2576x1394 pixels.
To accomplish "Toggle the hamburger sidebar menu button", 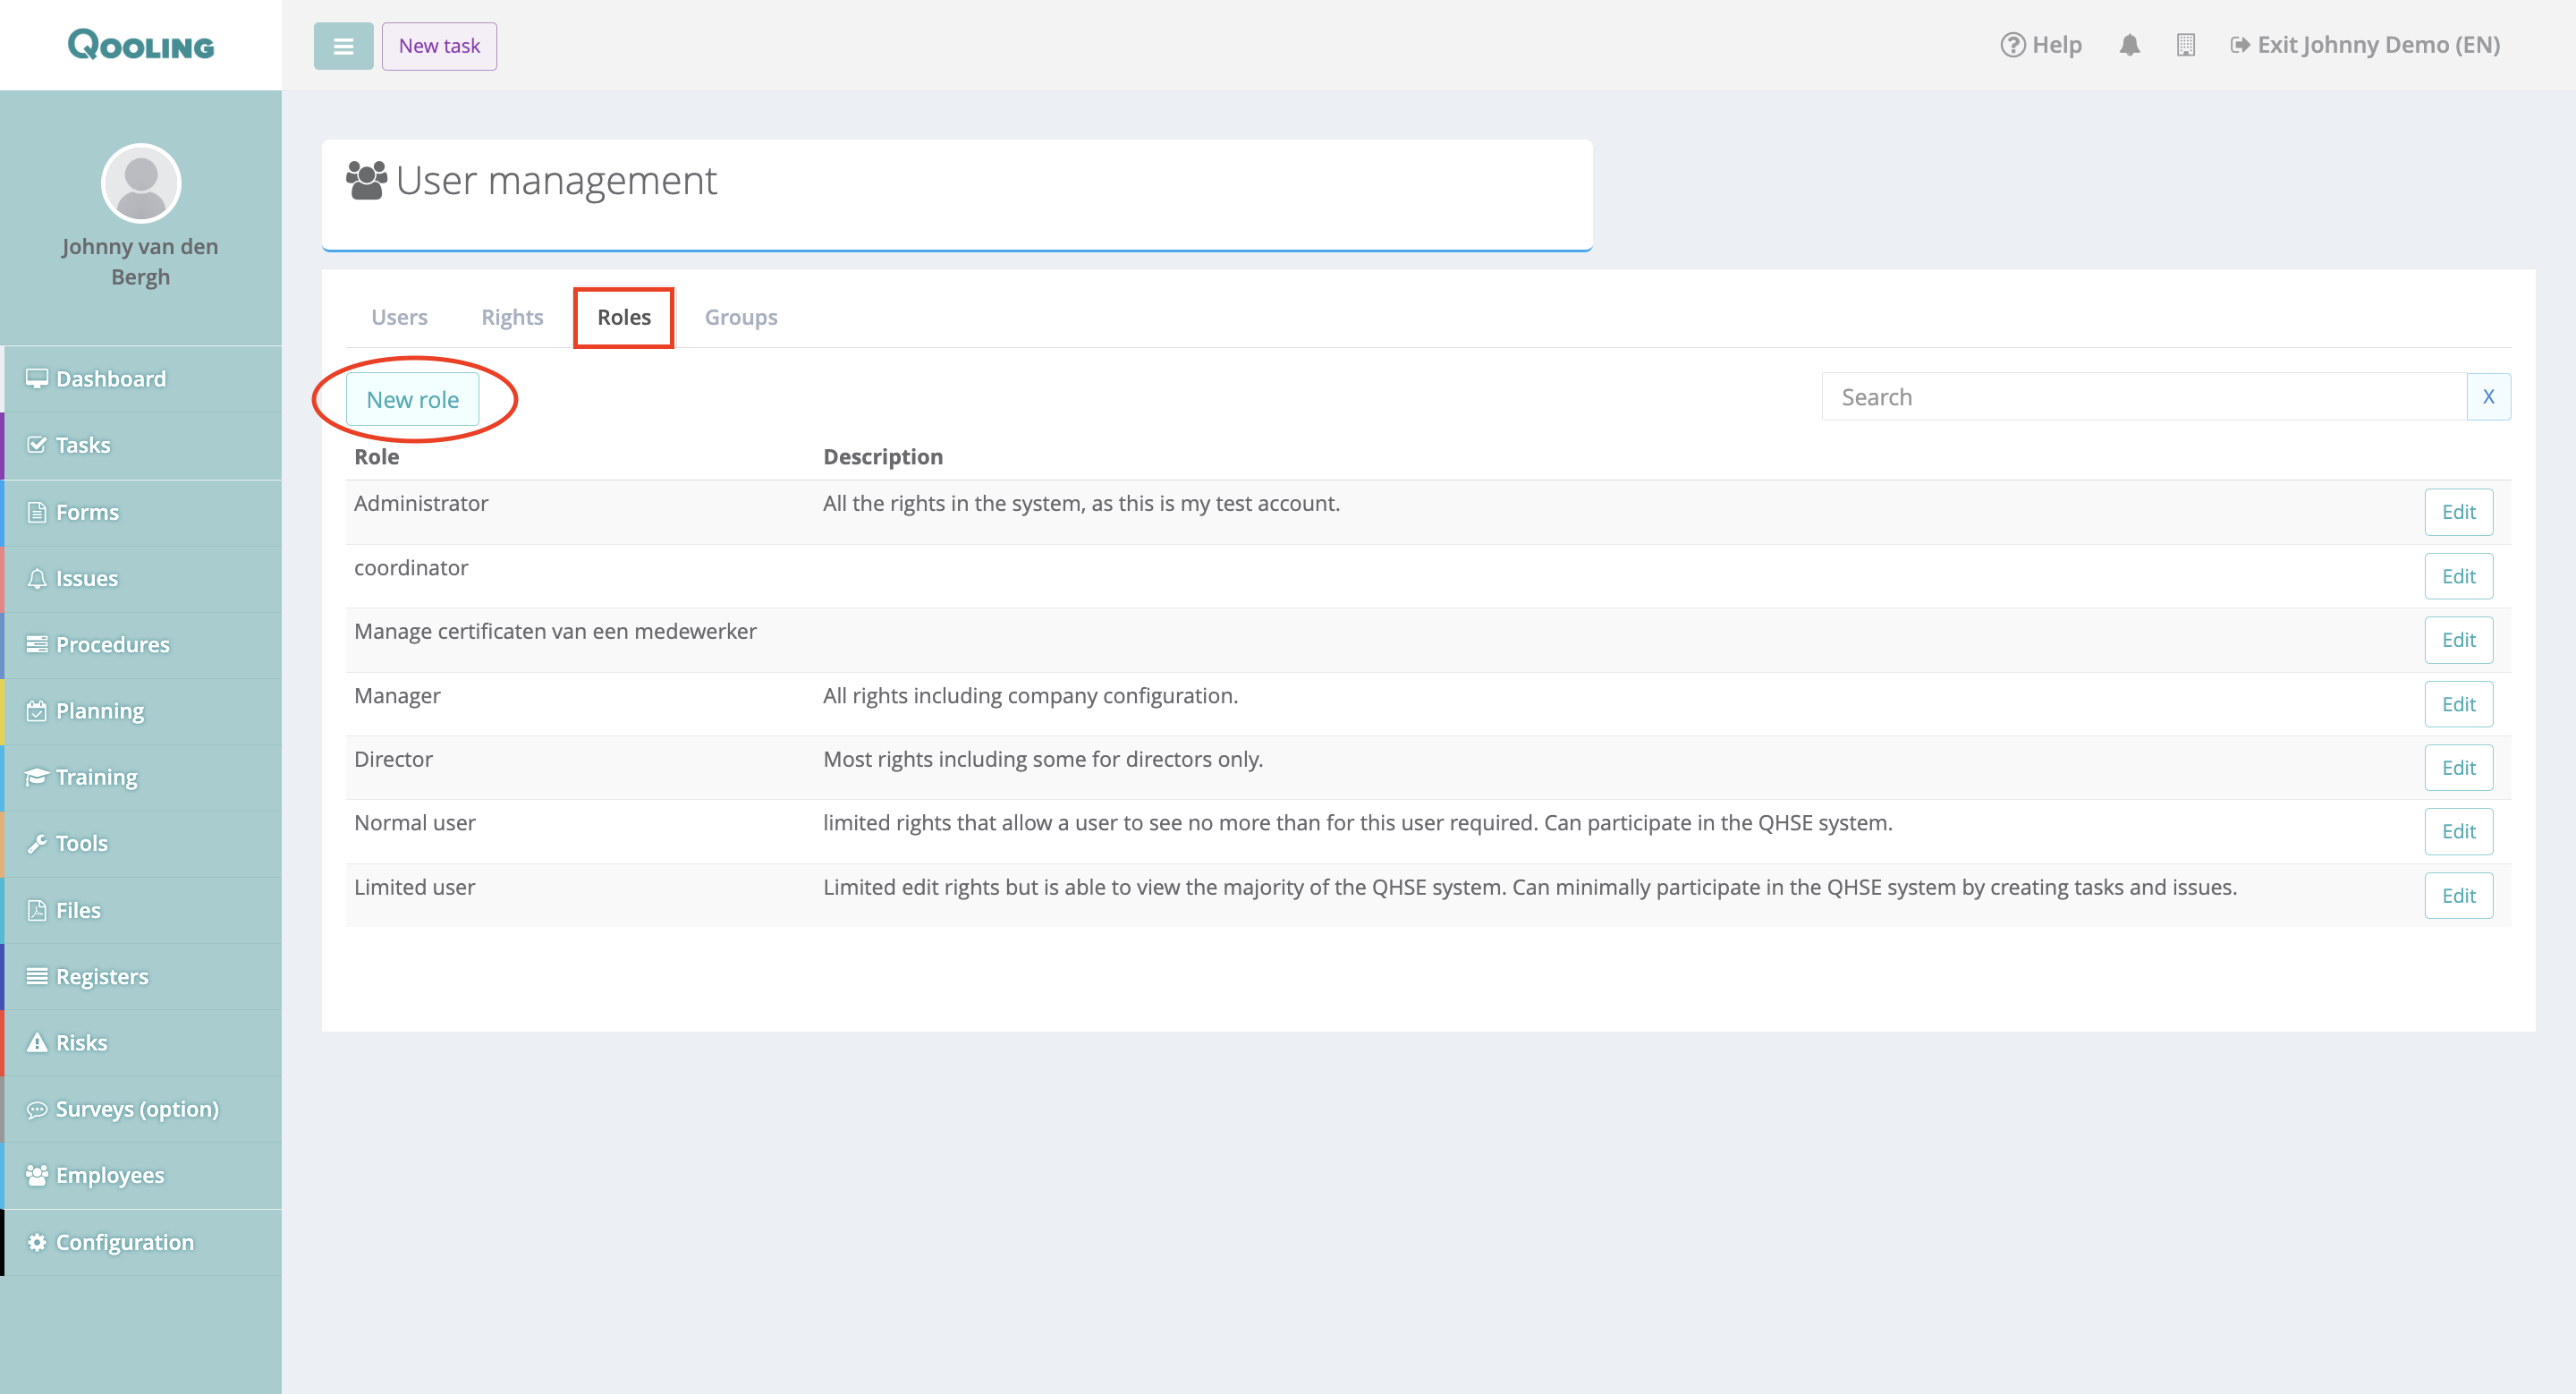I will [x=343, y=46].
